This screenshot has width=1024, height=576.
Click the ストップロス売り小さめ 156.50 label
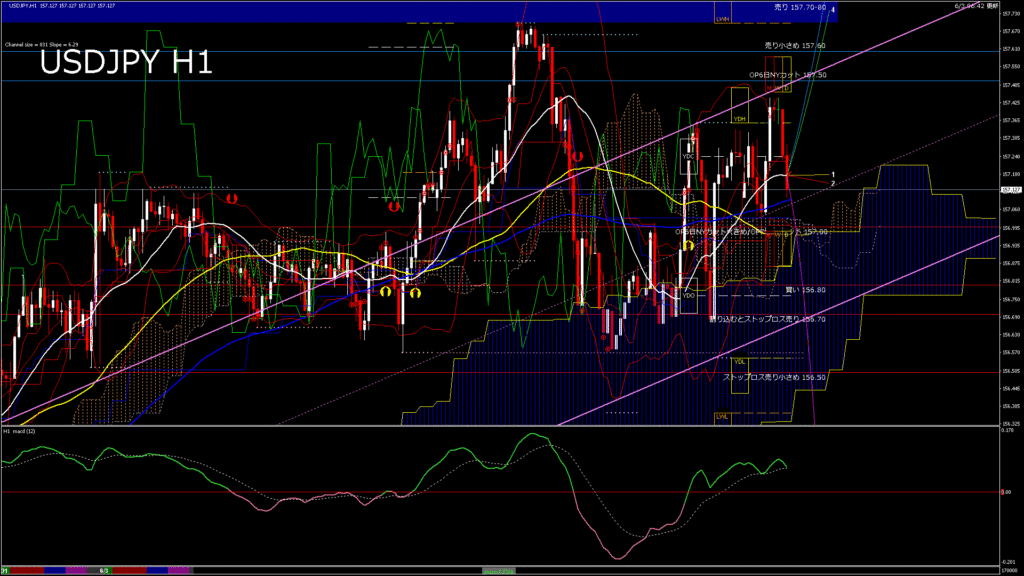pos(774,378)
